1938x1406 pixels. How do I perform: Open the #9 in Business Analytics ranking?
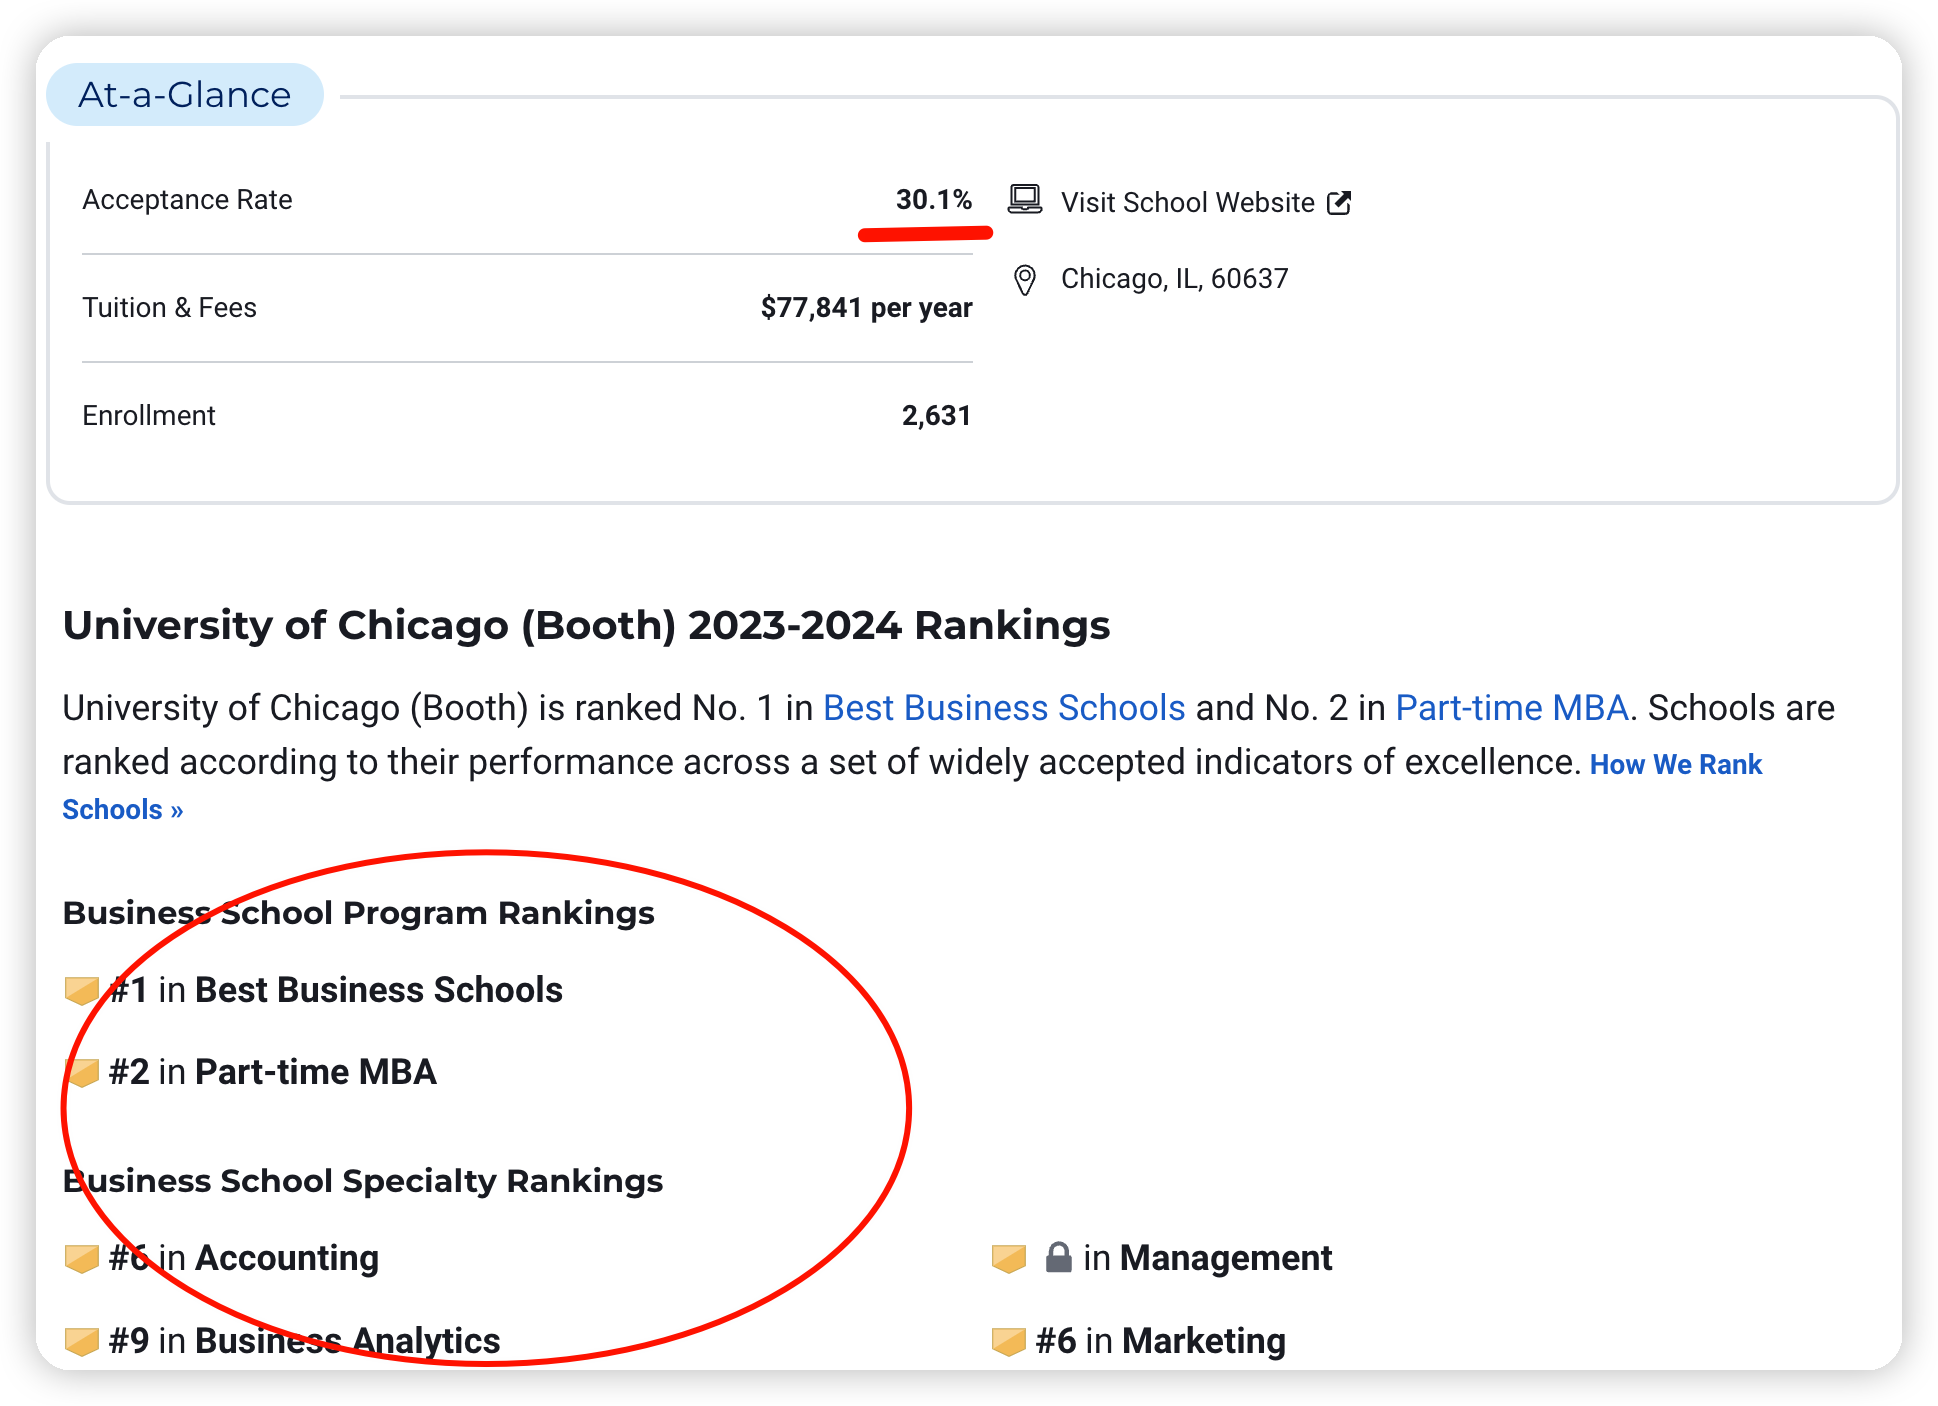click(x=305, y=1341)
